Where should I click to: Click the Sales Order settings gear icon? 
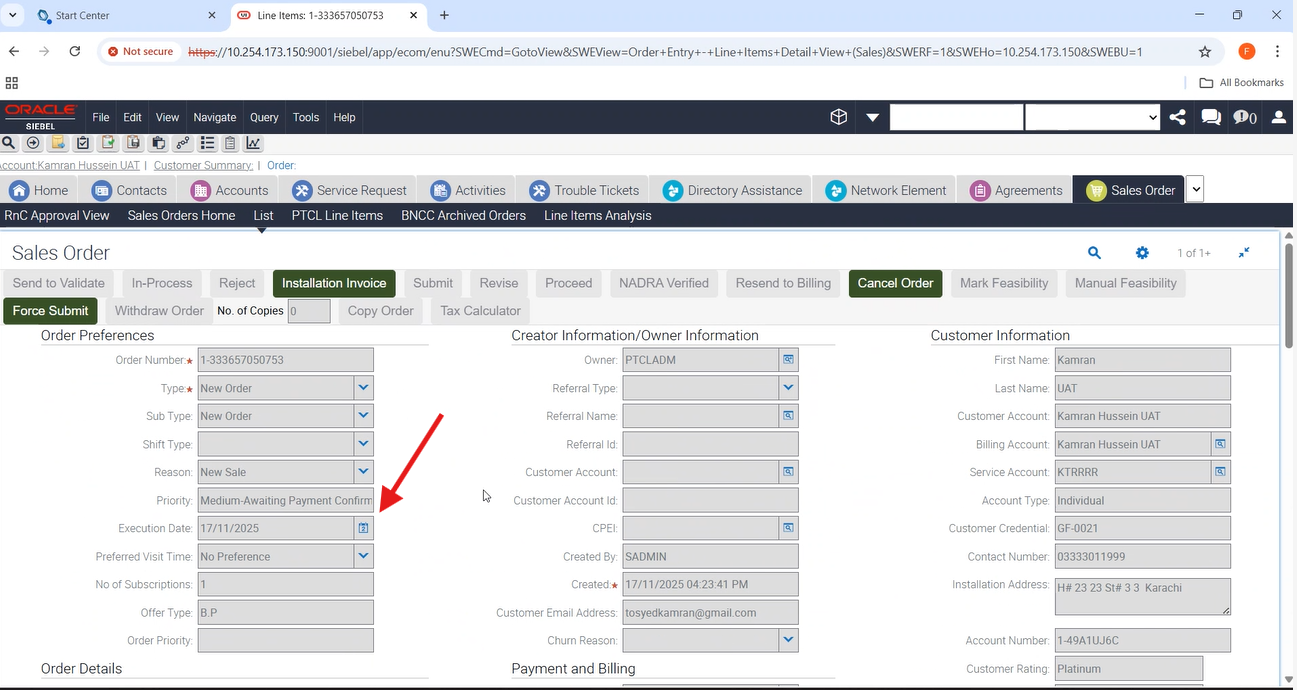(1142, 253)
